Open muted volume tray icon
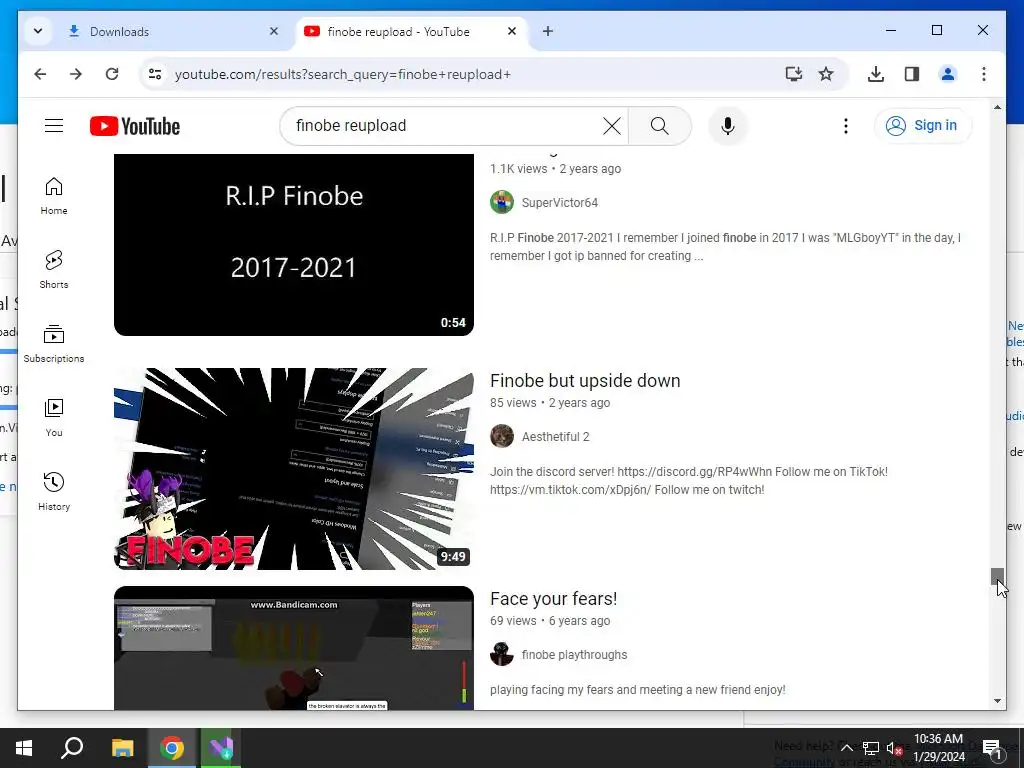1024x768 pixels. (894, 748)
